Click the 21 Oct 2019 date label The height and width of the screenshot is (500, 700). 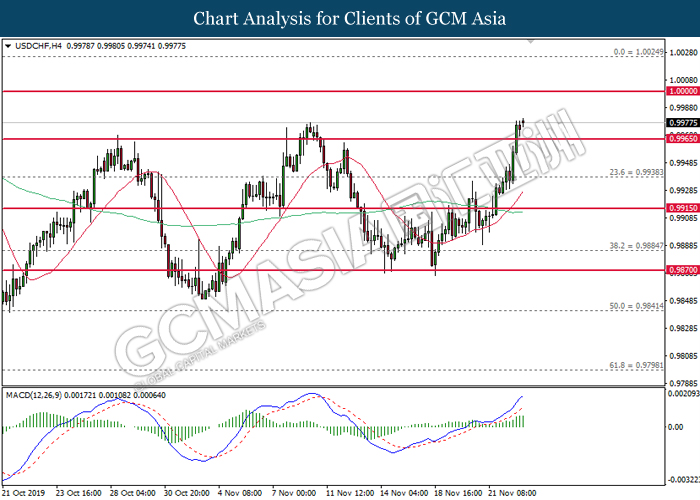click(26, 493)
